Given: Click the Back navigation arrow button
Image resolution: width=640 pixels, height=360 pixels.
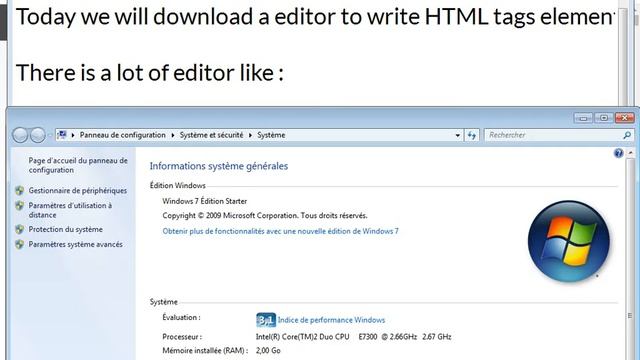Looking at the screenshot, I should coord(20,135).
